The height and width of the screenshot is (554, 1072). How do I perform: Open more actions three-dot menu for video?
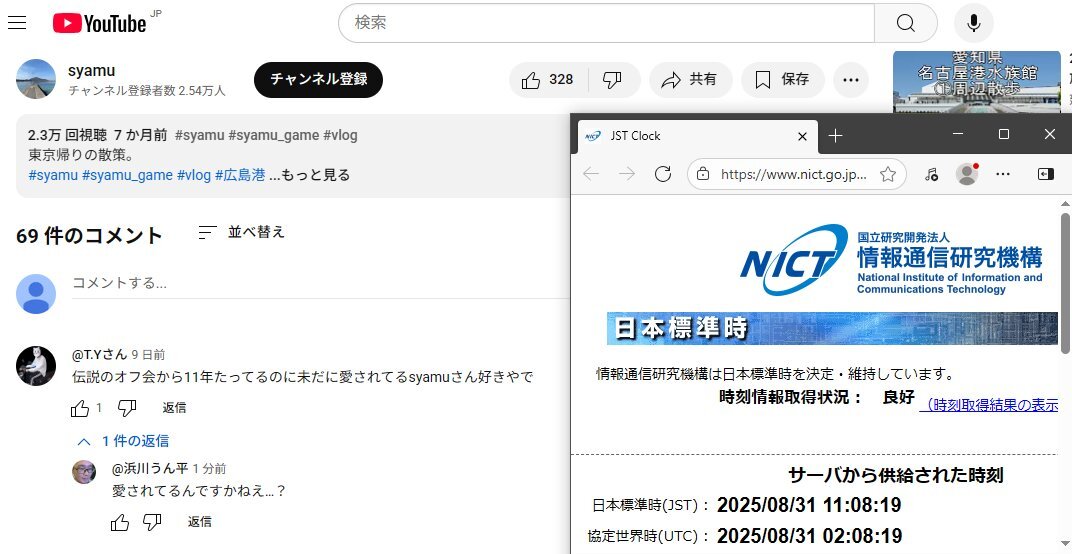click(x=850, y=80)
